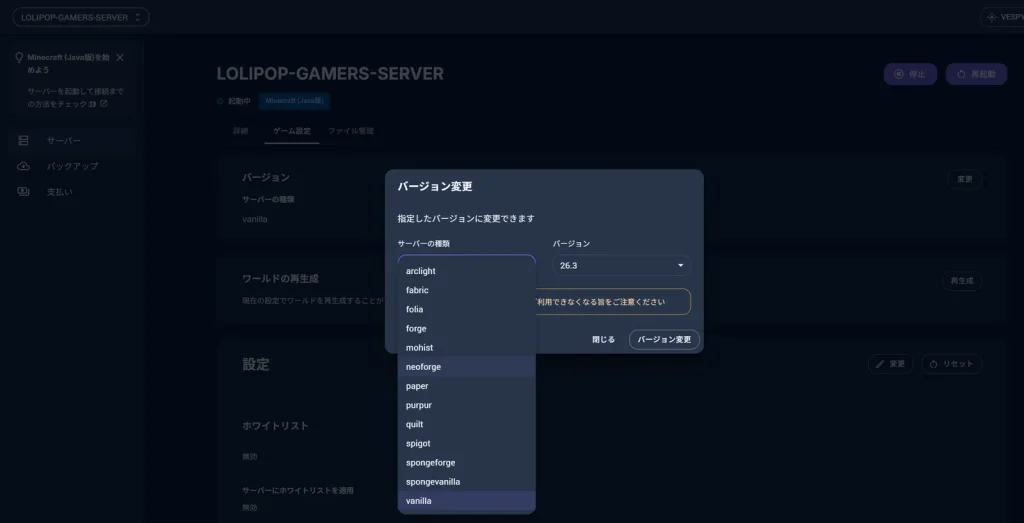
Task: Open サーバー in the sidebar
Action: point(73,140)
